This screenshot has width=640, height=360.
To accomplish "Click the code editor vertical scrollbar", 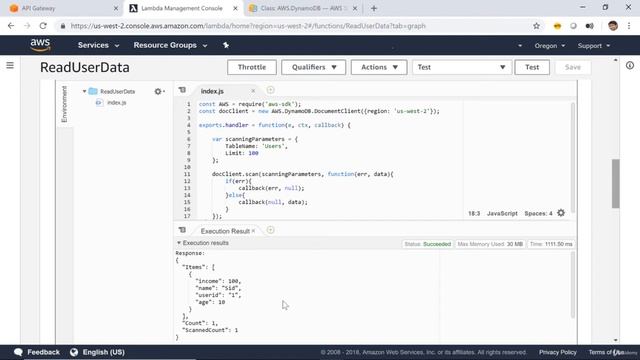I will click(x=573, y=157).
